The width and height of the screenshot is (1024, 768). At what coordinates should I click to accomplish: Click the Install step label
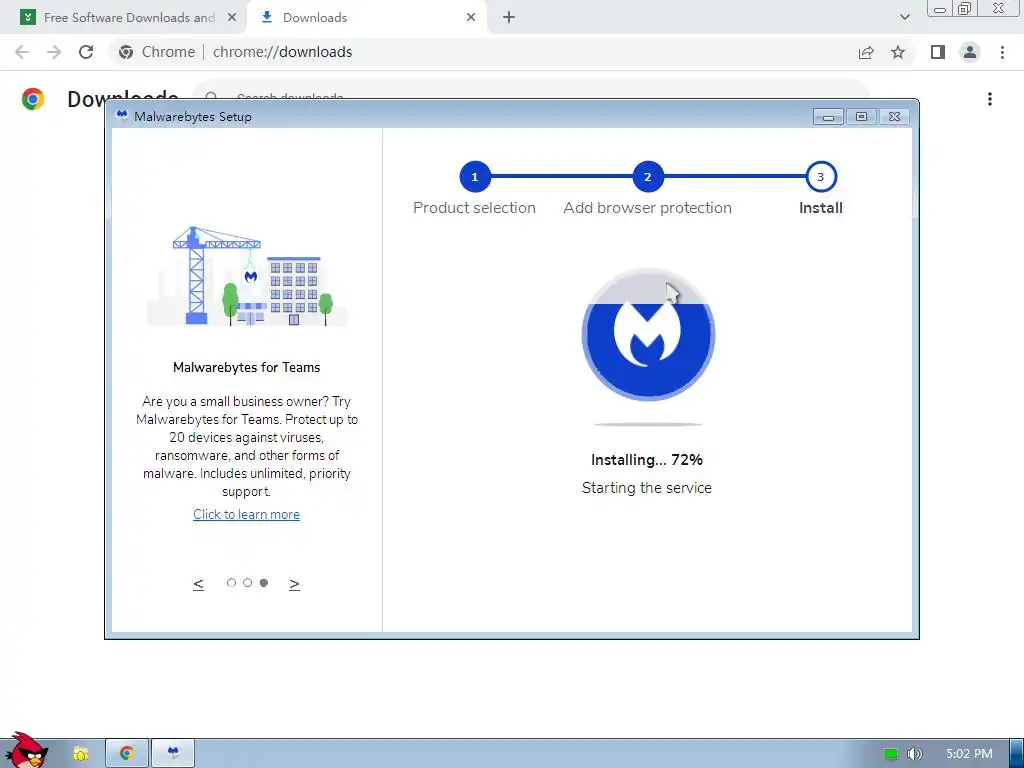tap(821, 208)
